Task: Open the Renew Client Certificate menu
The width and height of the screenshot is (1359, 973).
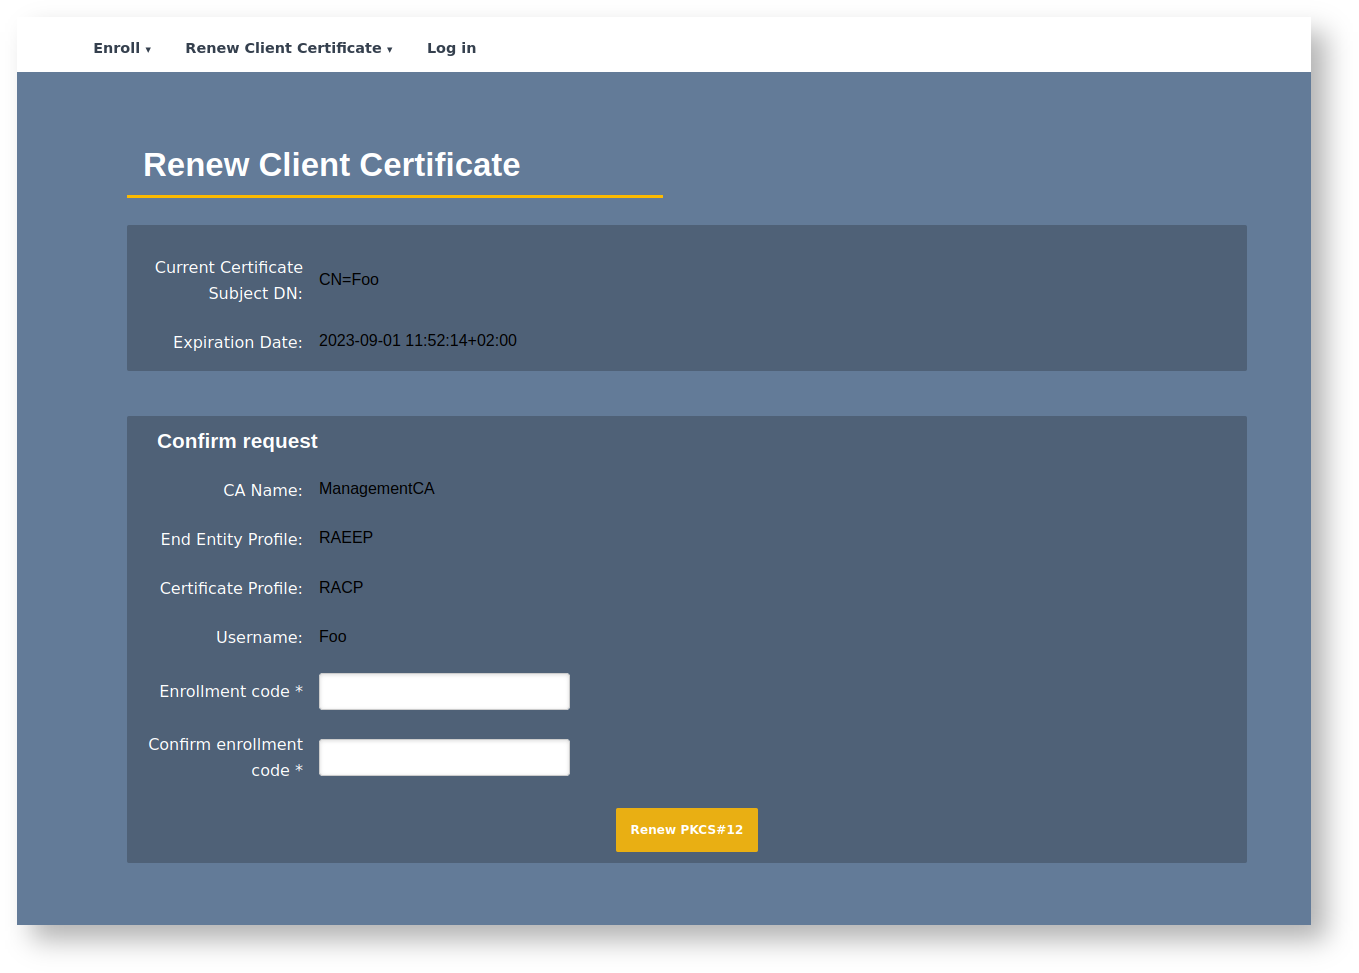Action: tap(283, 48)
